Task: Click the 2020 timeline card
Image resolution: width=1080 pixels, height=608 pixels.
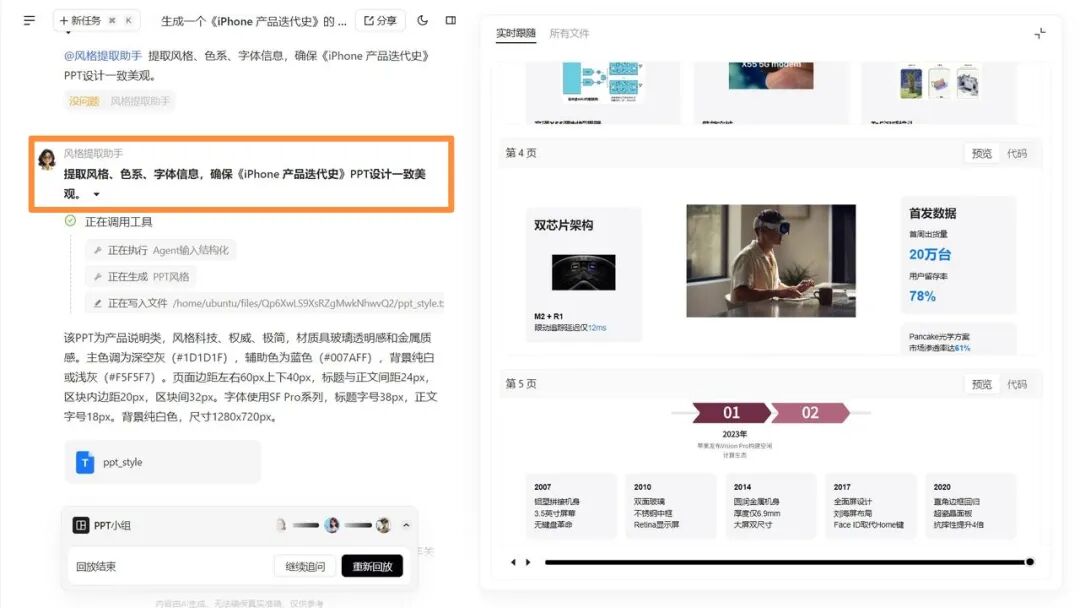Action: coord(970,505)
